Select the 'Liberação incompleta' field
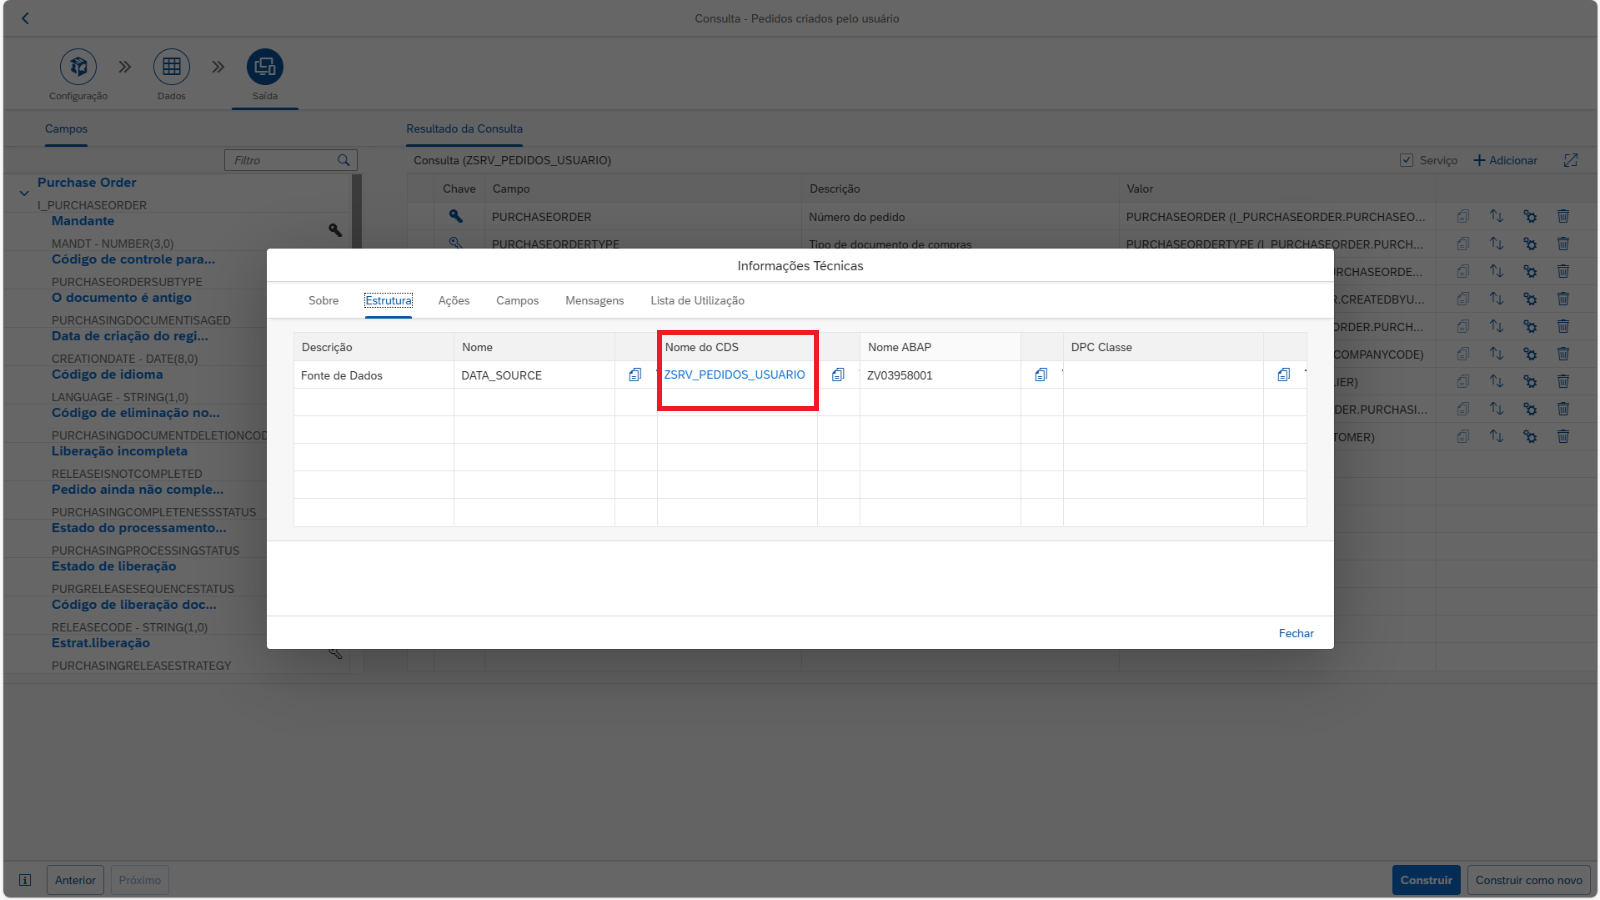This screenshot has width=1600, height=900. (119, 451)
